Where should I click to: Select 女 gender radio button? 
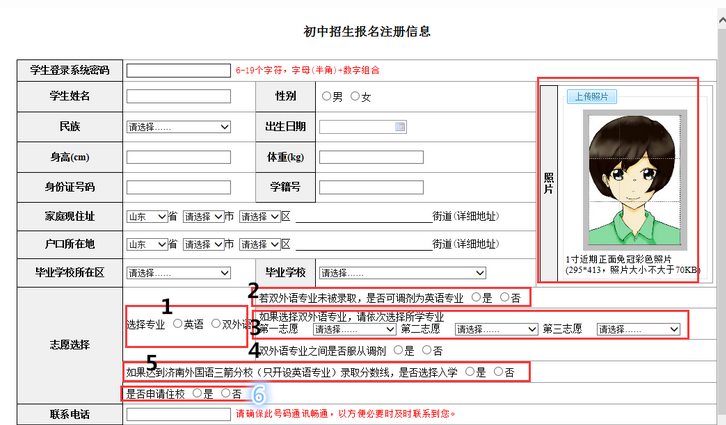pos(354,97)
